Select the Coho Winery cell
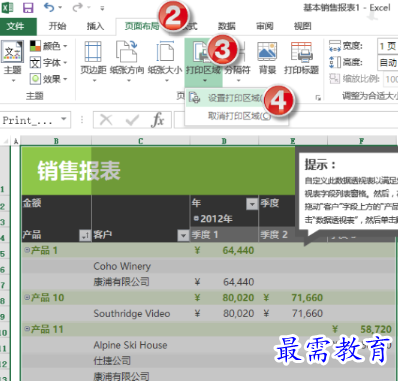This screenshot has width=398, height=381. click(x=141, y=266)
